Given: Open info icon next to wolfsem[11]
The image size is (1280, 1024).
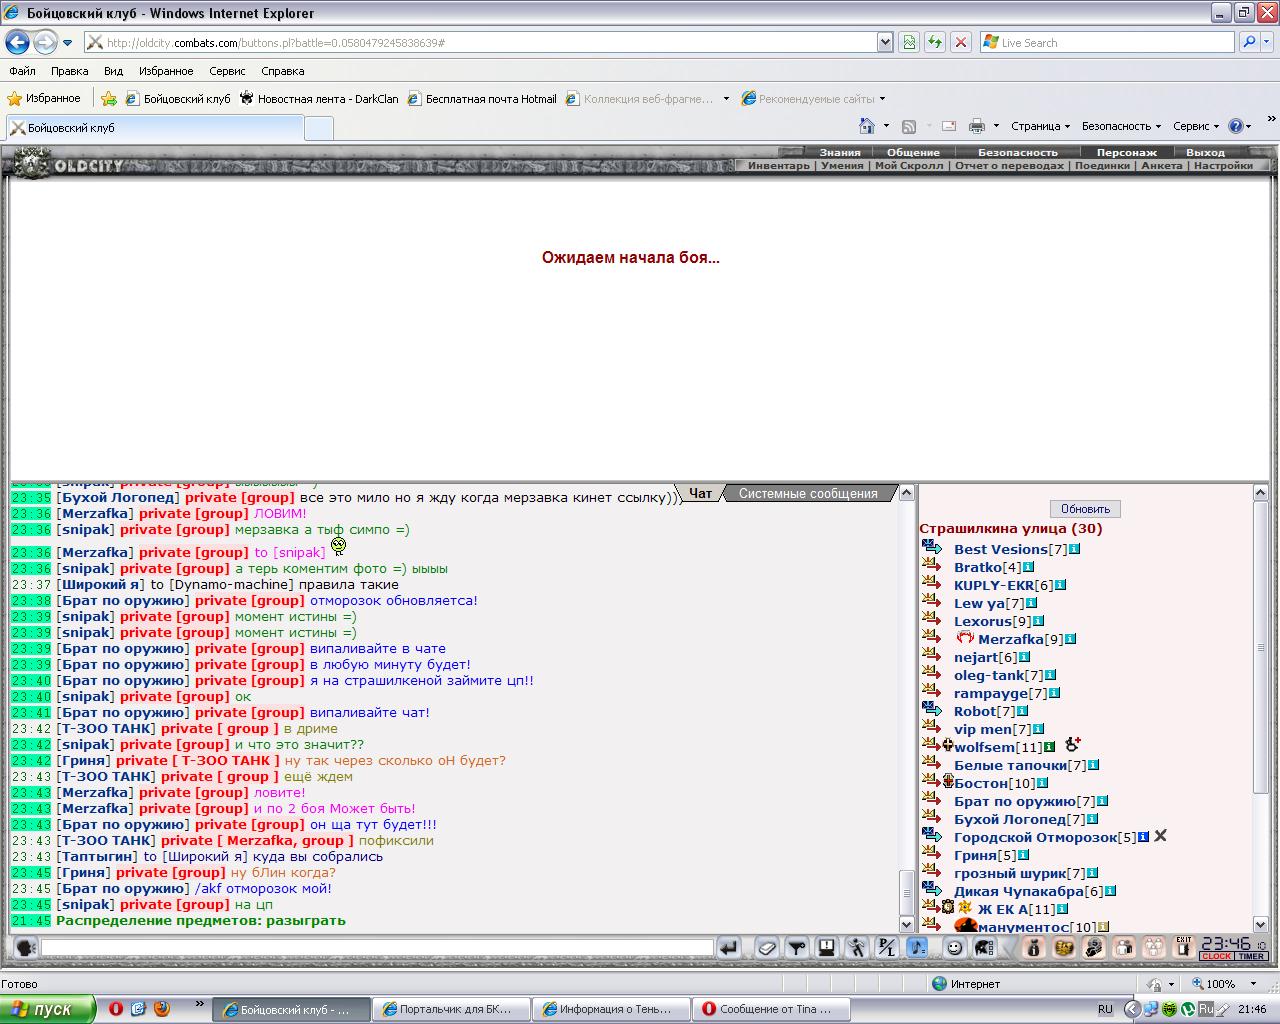Looking at the screenshot, I should (x=1050, y=747).
